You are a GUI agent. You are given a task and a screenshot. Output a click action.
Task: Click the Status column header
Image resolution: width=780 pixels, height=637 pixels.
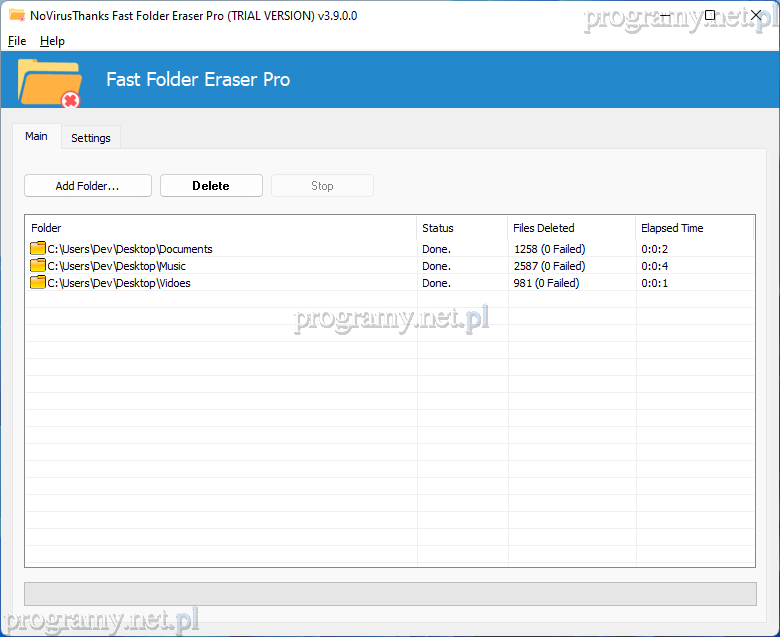tap(462, 228)
